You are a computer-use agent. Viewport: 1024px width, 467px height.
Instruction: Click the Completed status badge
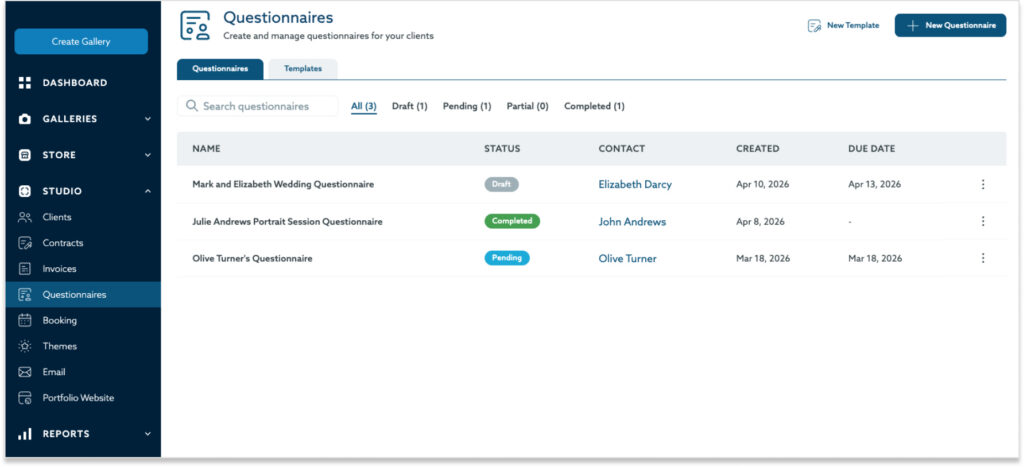[x=512, y=221]
